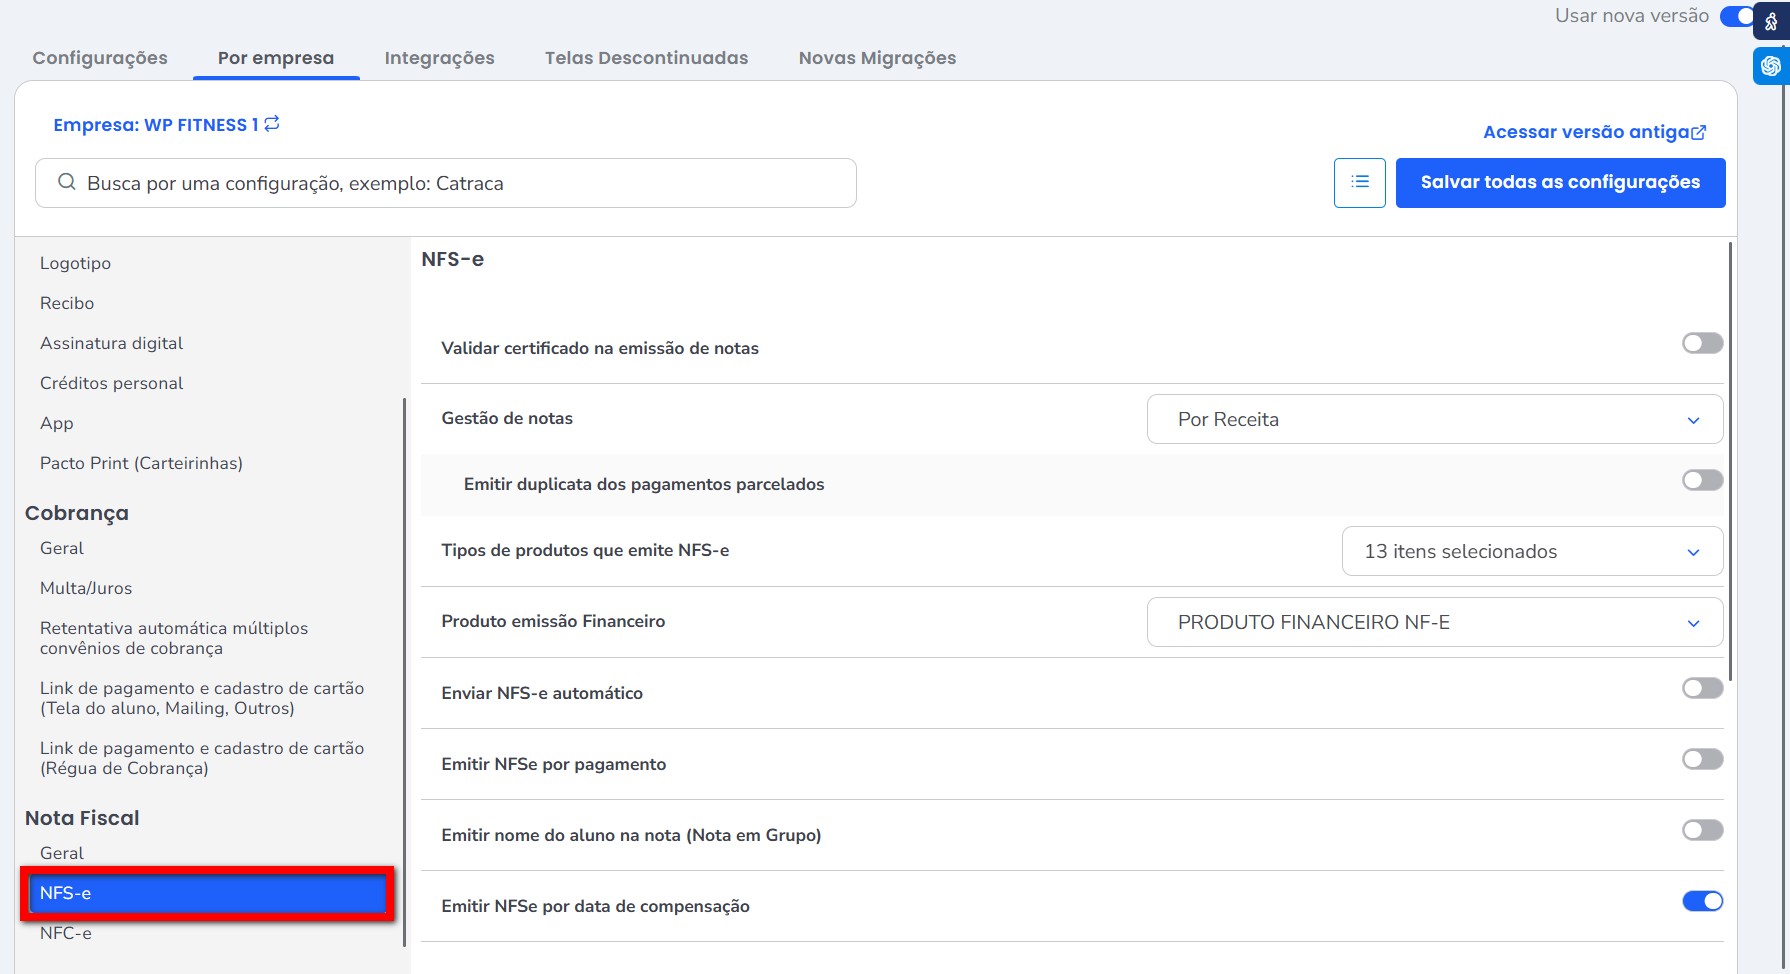The width and height of the screenshot is (1790, 974).
Task: Open Produto emissão Financeiro dropdown
Action: [1434, 623]
